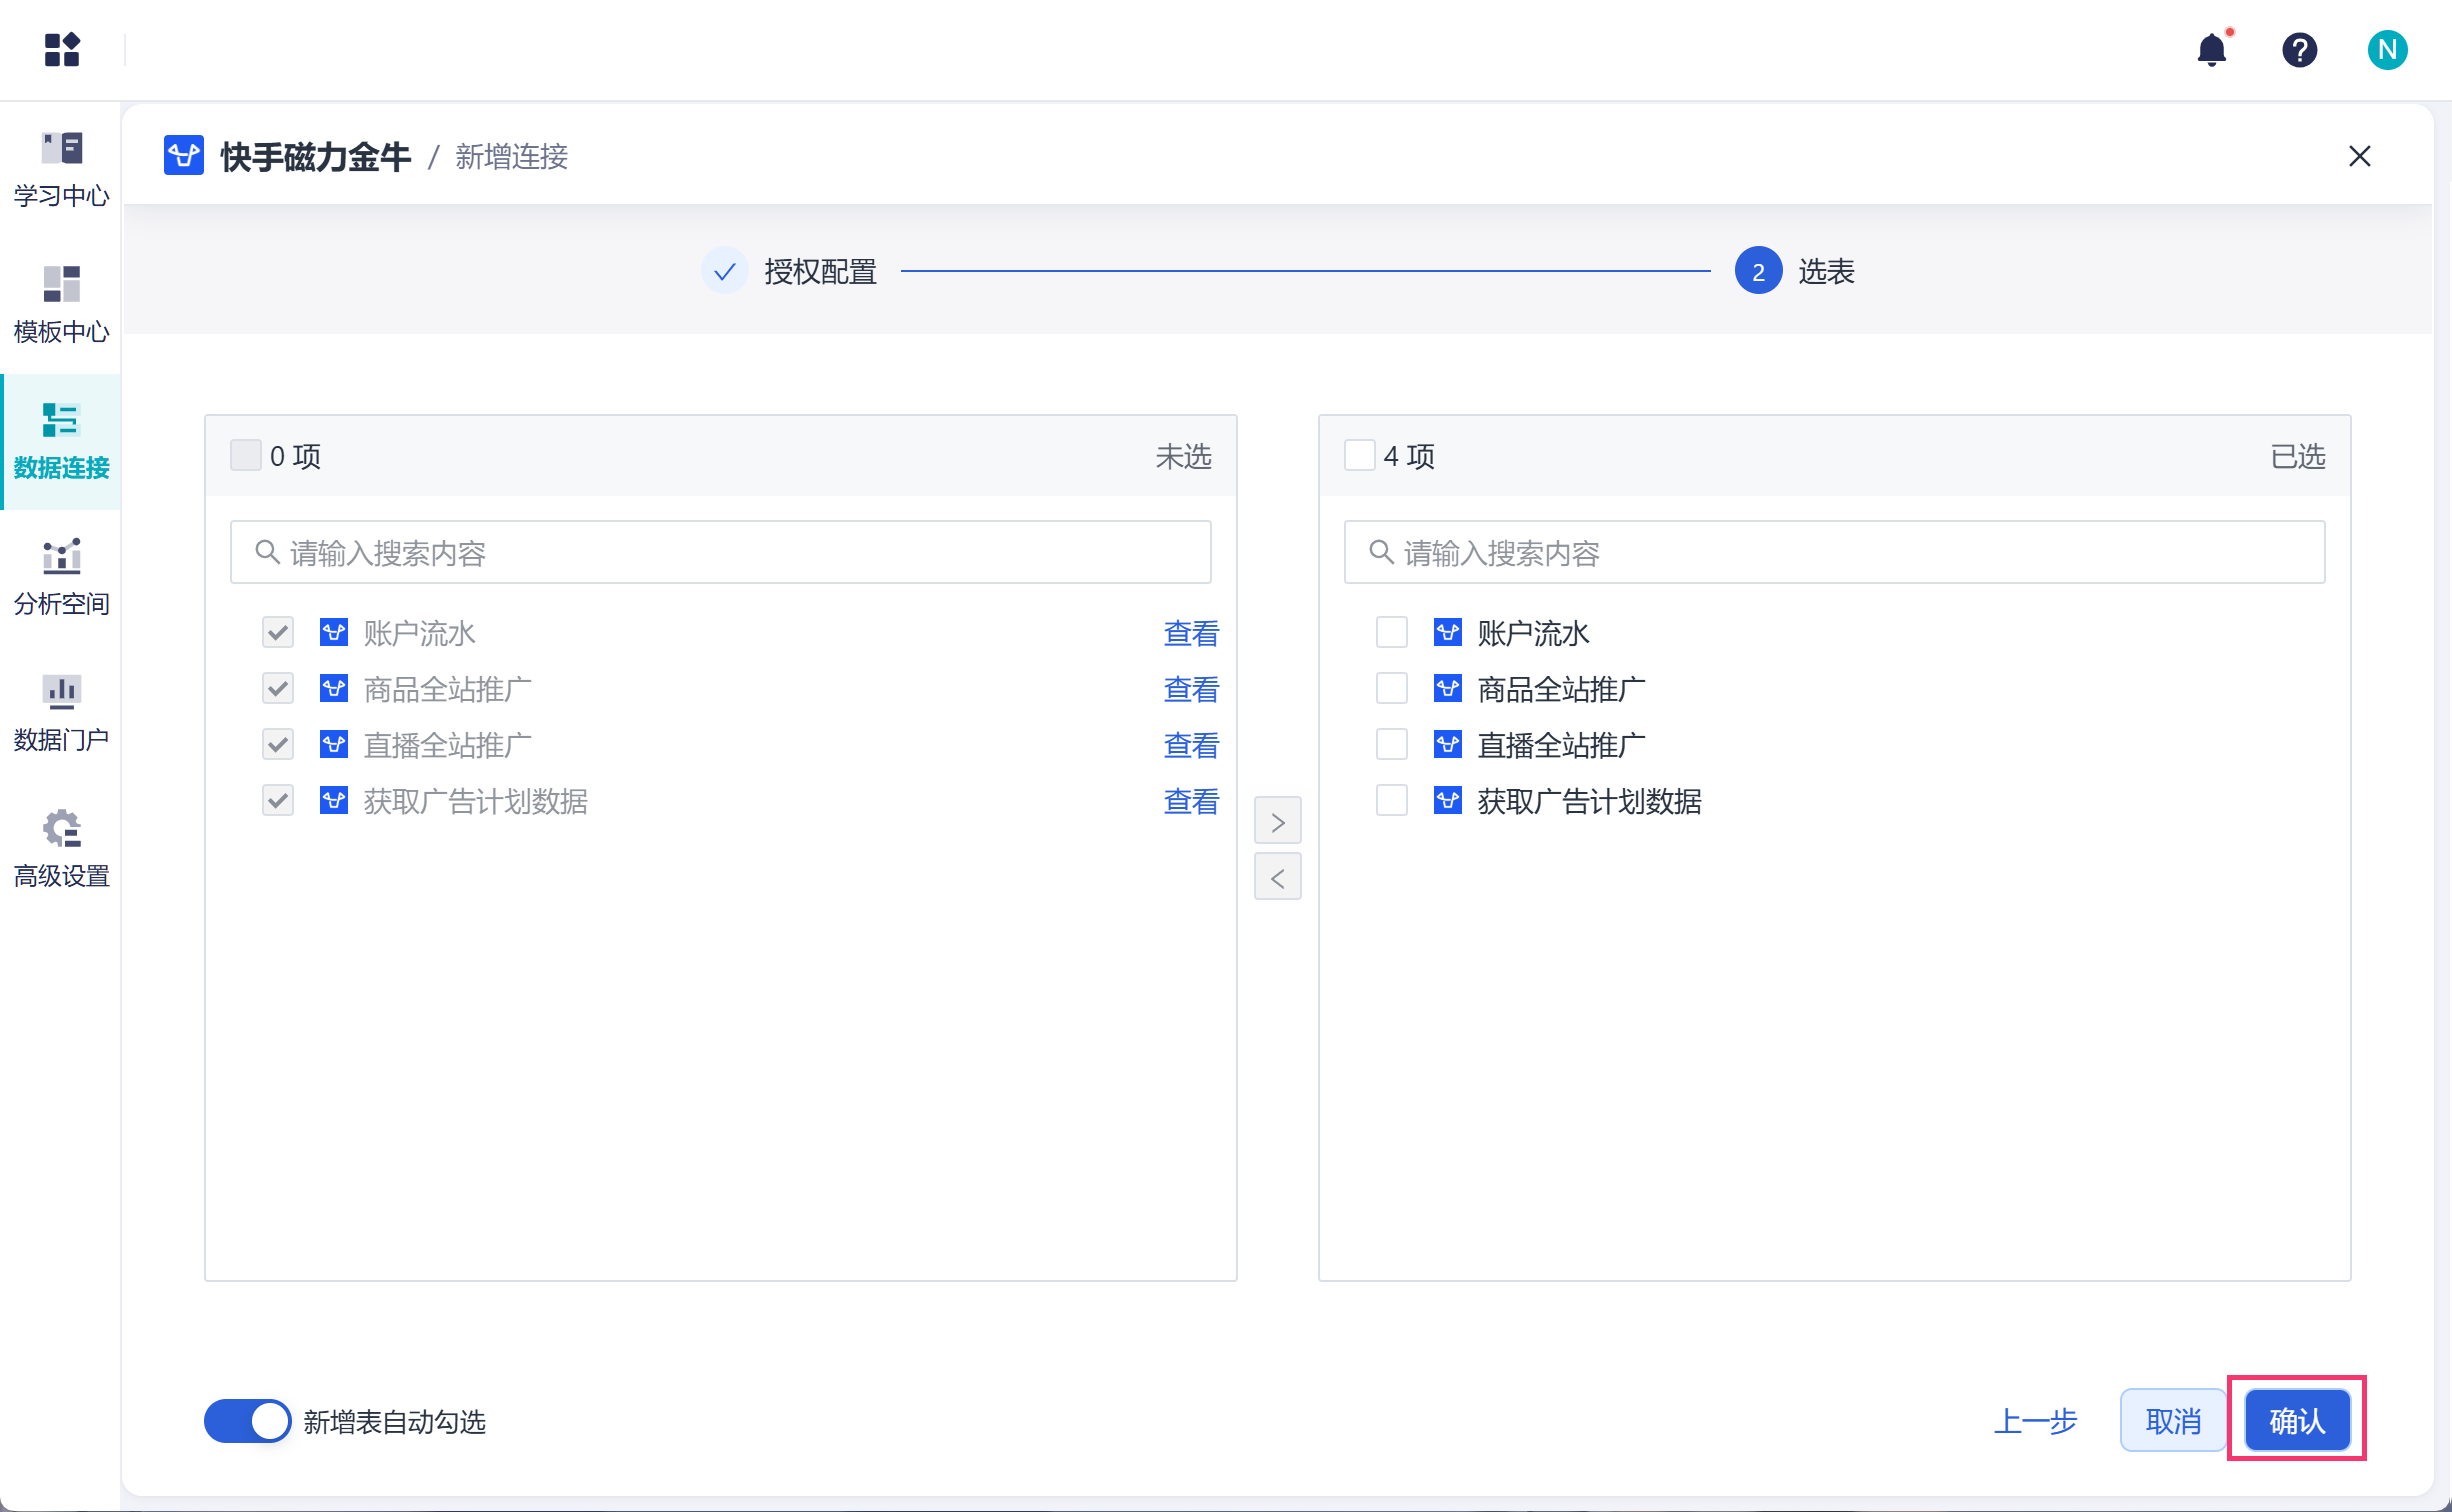Confirm with the 确认 button
This screenshot has width=2452, height=1512.
pyautogui.click(x=2298, y=1421)
